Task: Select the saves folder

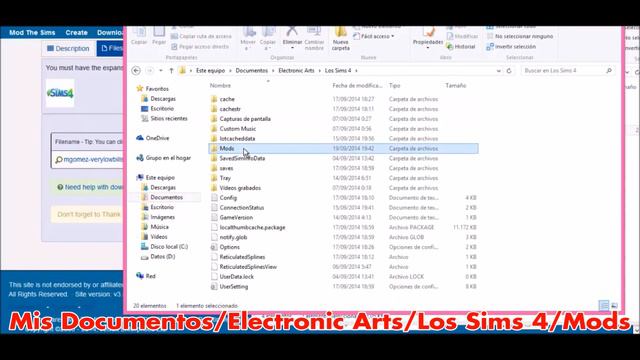Action: (x=226, y=168)
